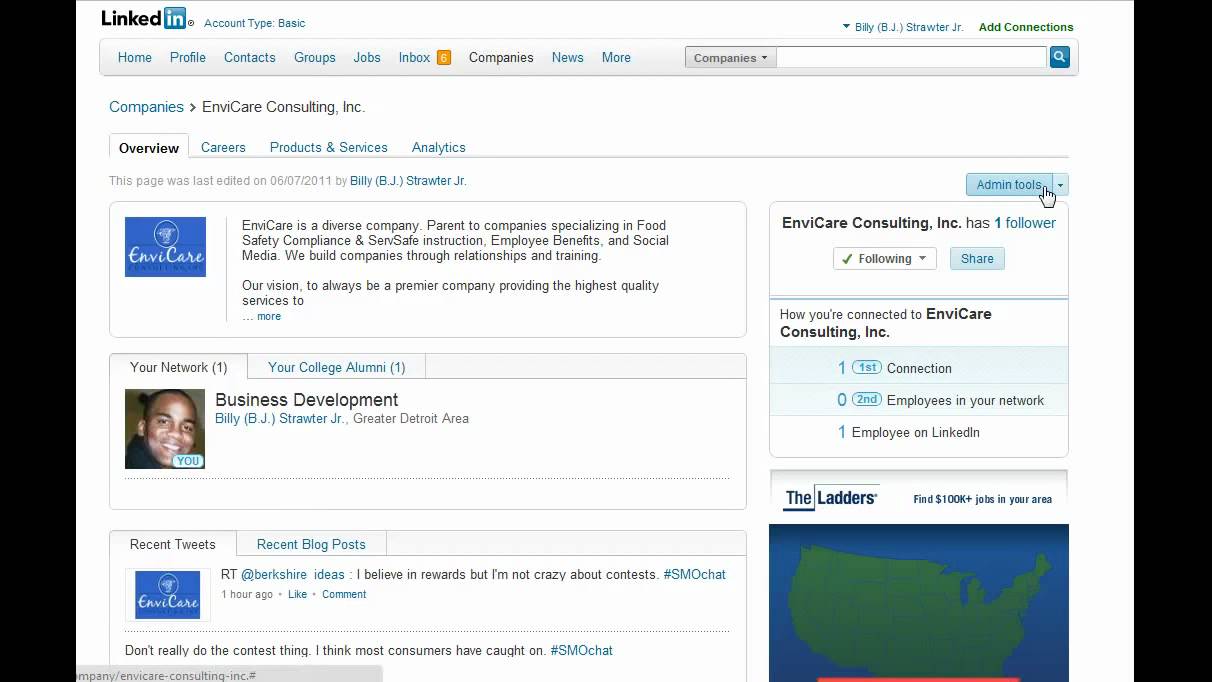Go to Home in the navigation bar

coord(135,58)
